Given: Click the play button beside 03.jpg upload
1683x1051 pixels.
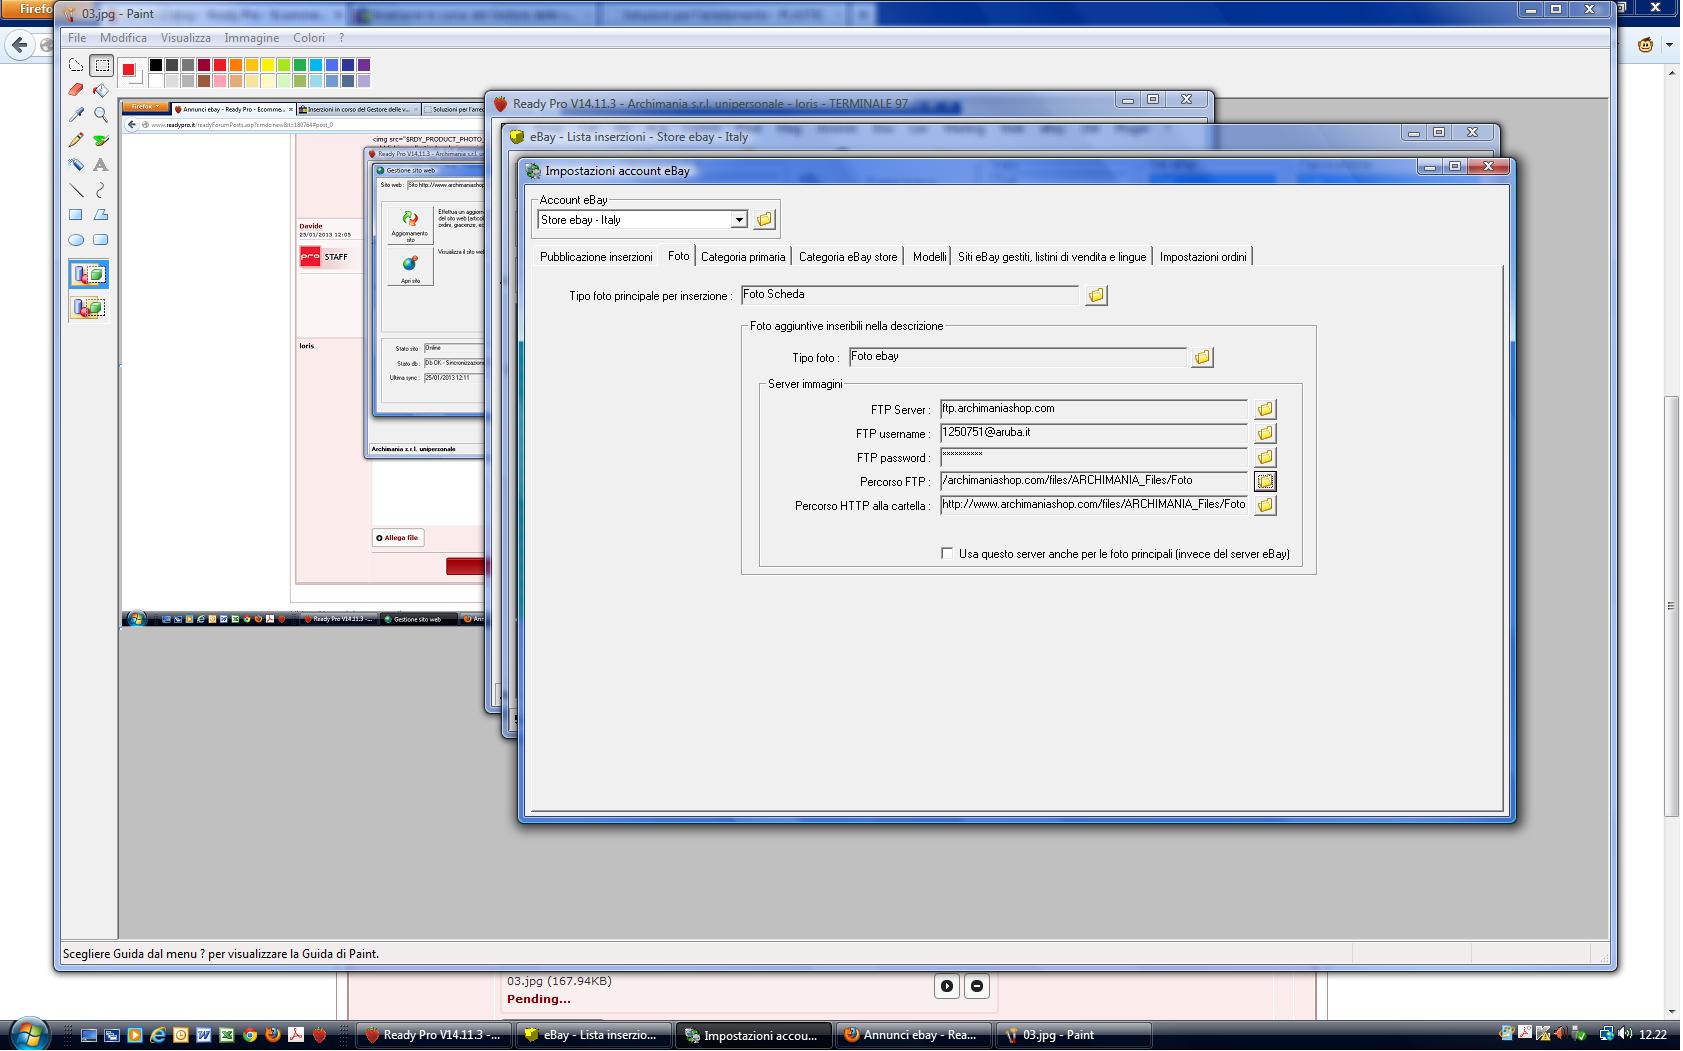Looking at the screenshot, I should pyautogui.click(x=947, y=986).
